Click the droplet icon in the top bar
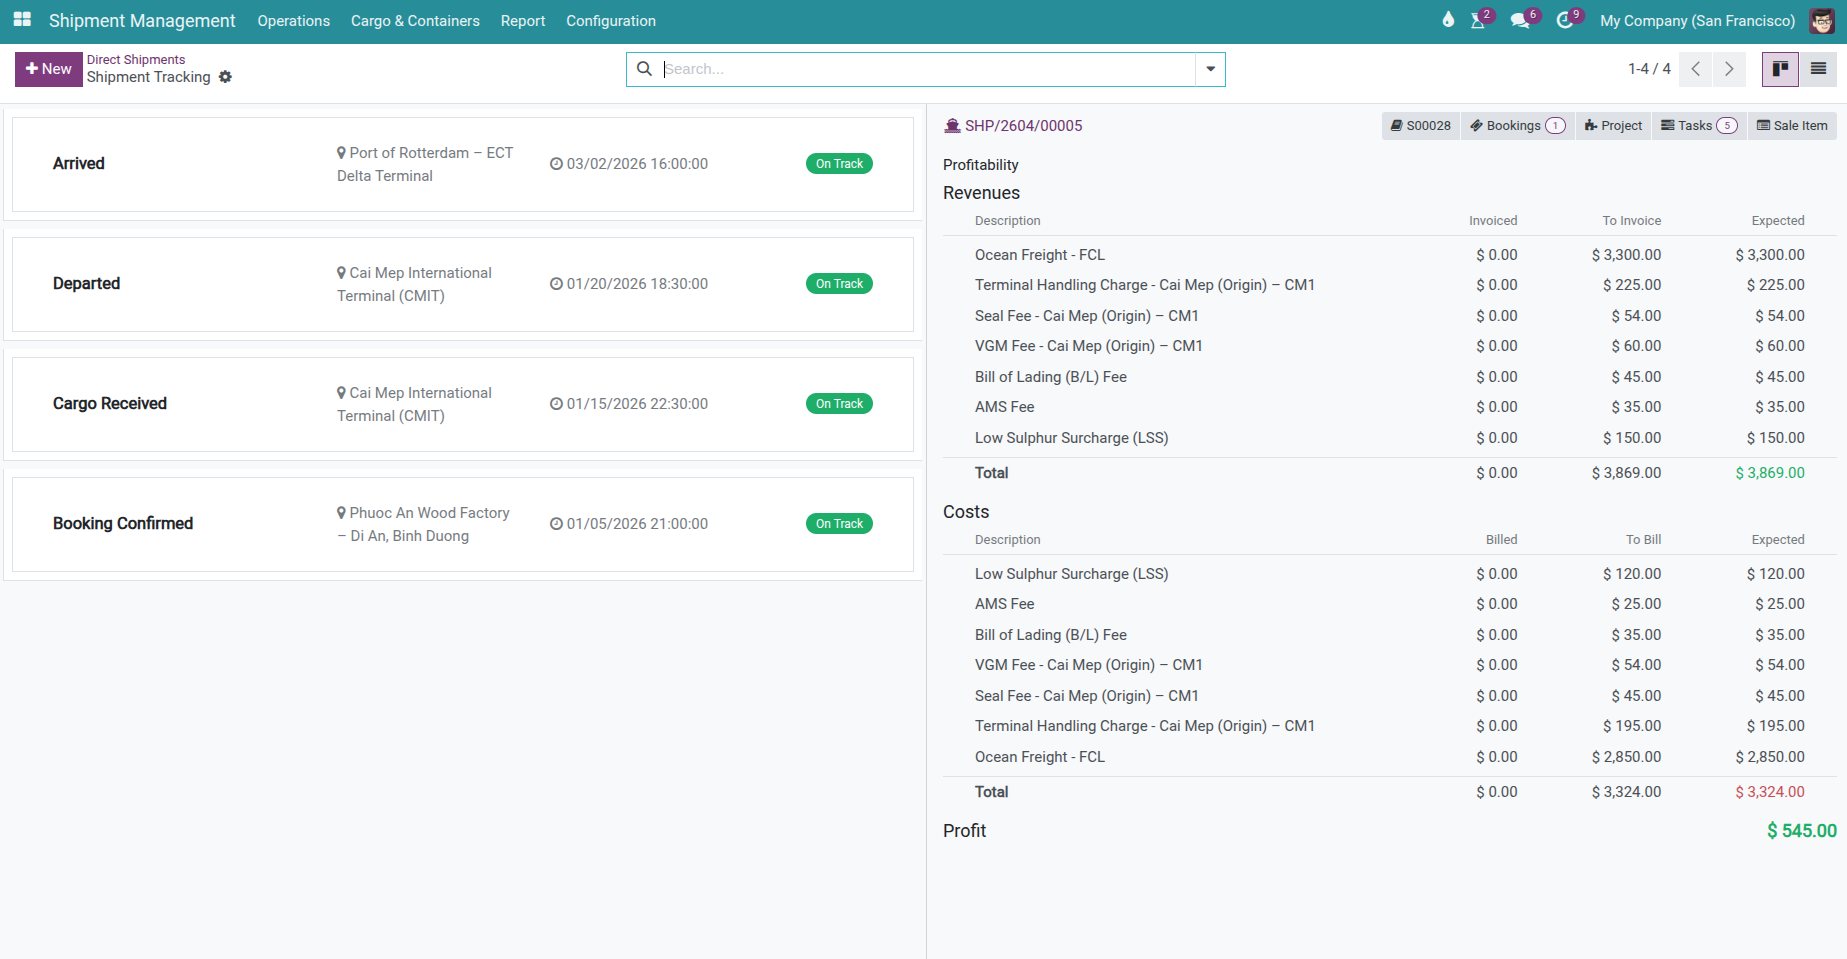The height and width of the screenshot is (959, 1847). (1448, 20)
